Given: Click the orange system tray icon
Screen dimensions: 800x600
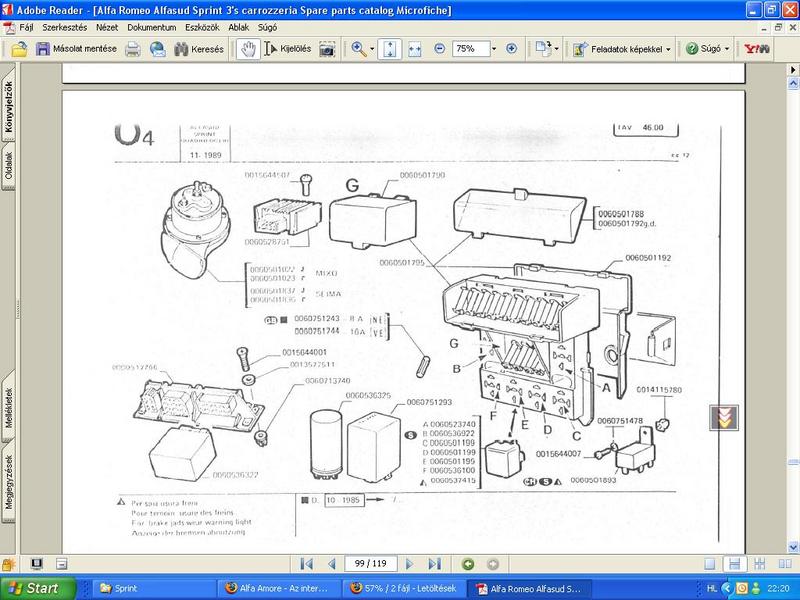Looking at the screenshot, I should (742, 588).
